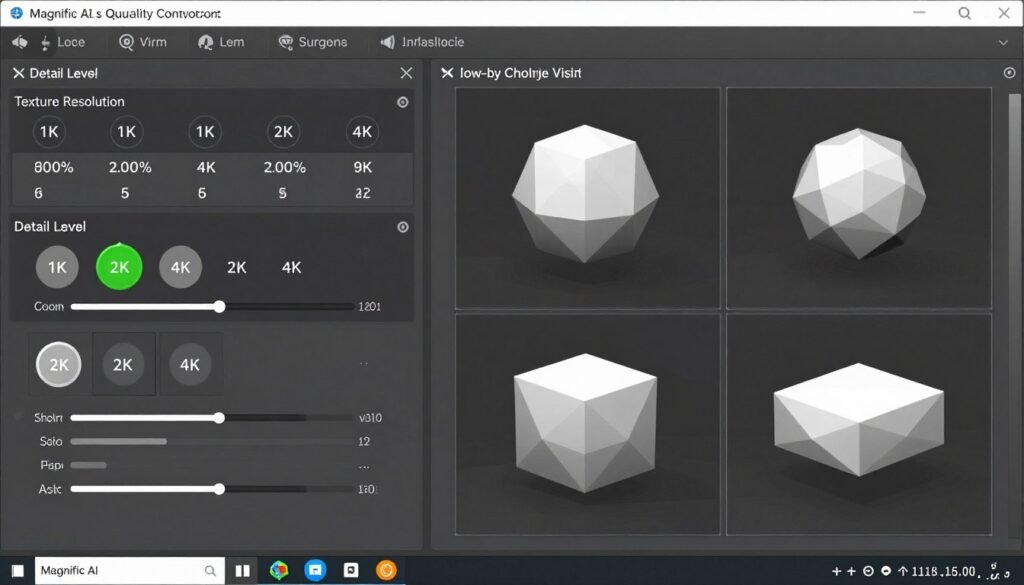Click the 9K value

[362, 168]
